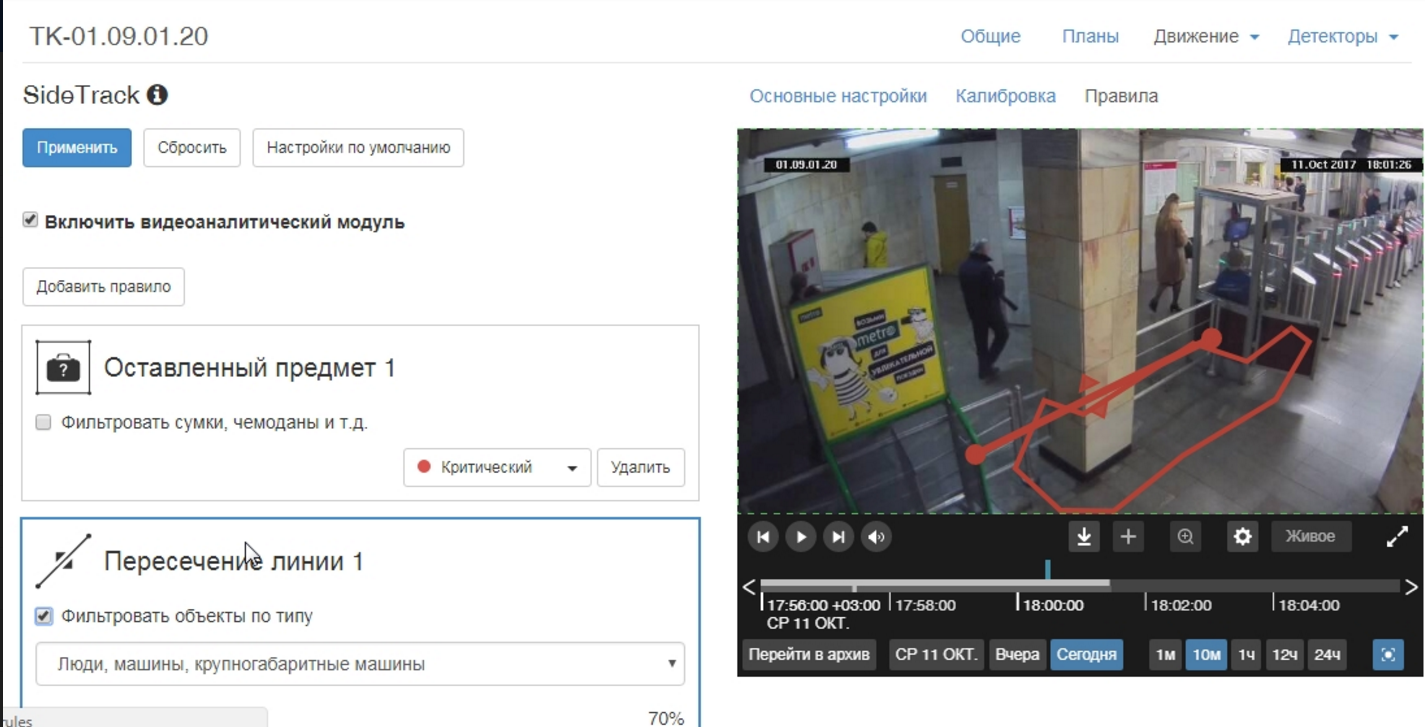Click the СР 11 ОКТ. date button
Viewport: 1425px width, 727px height.
[x=936, y=655]
